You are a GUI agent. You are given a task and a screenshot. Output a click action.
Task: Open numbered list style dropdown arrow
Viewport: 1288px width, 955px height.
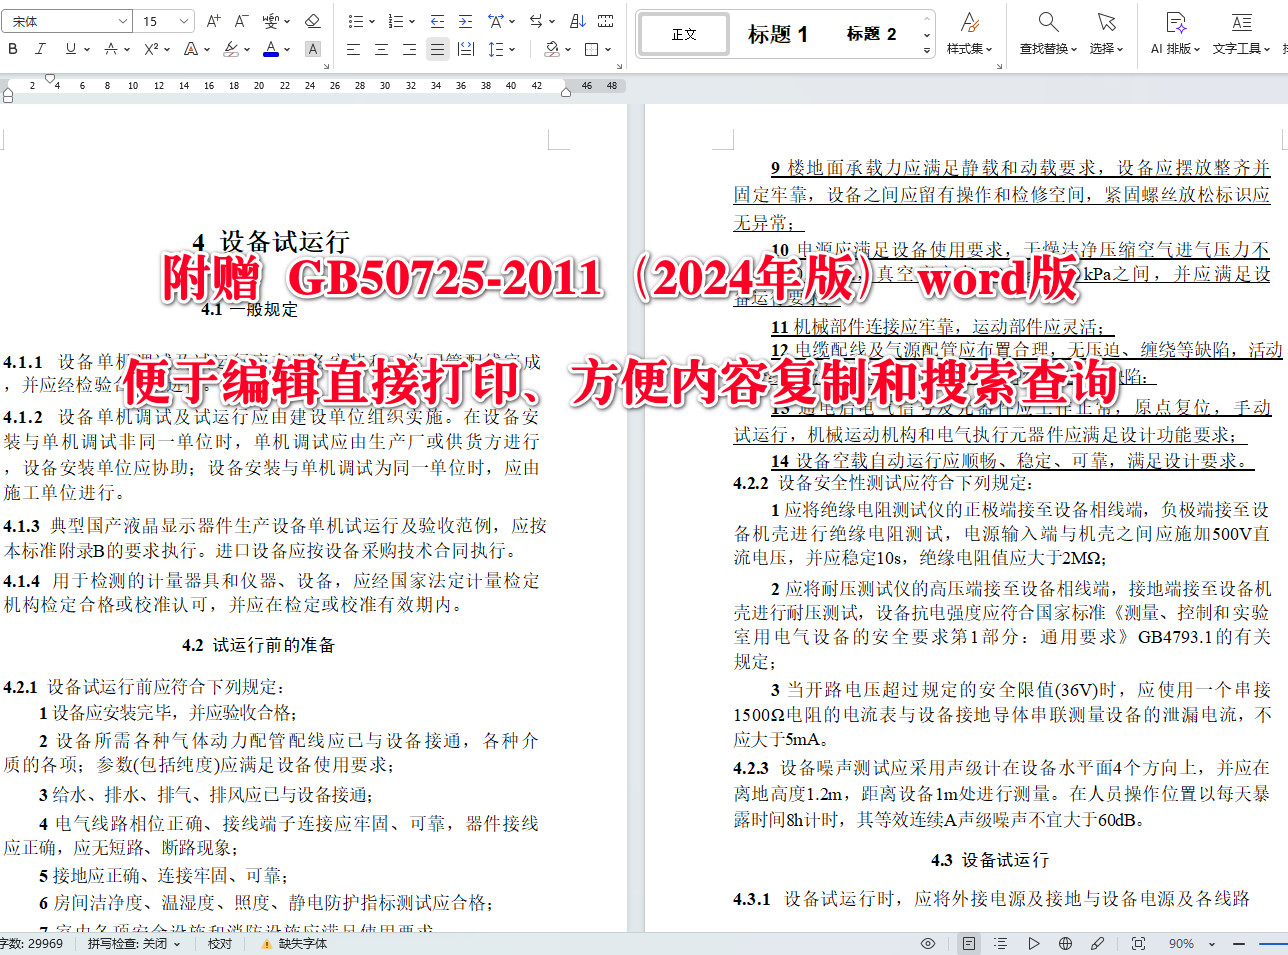click(x=412, y=21)
